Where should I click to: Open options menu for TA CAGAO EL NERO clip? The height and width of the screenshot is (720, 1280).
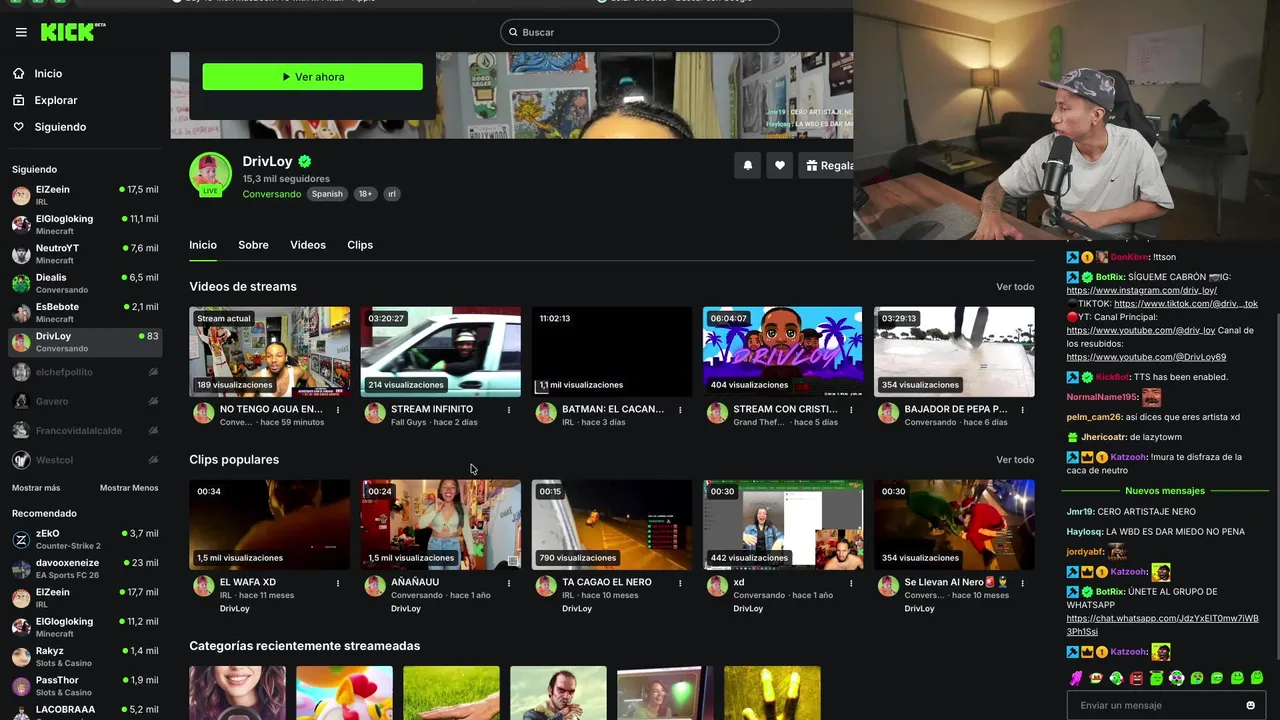click(x=680, y=583)
